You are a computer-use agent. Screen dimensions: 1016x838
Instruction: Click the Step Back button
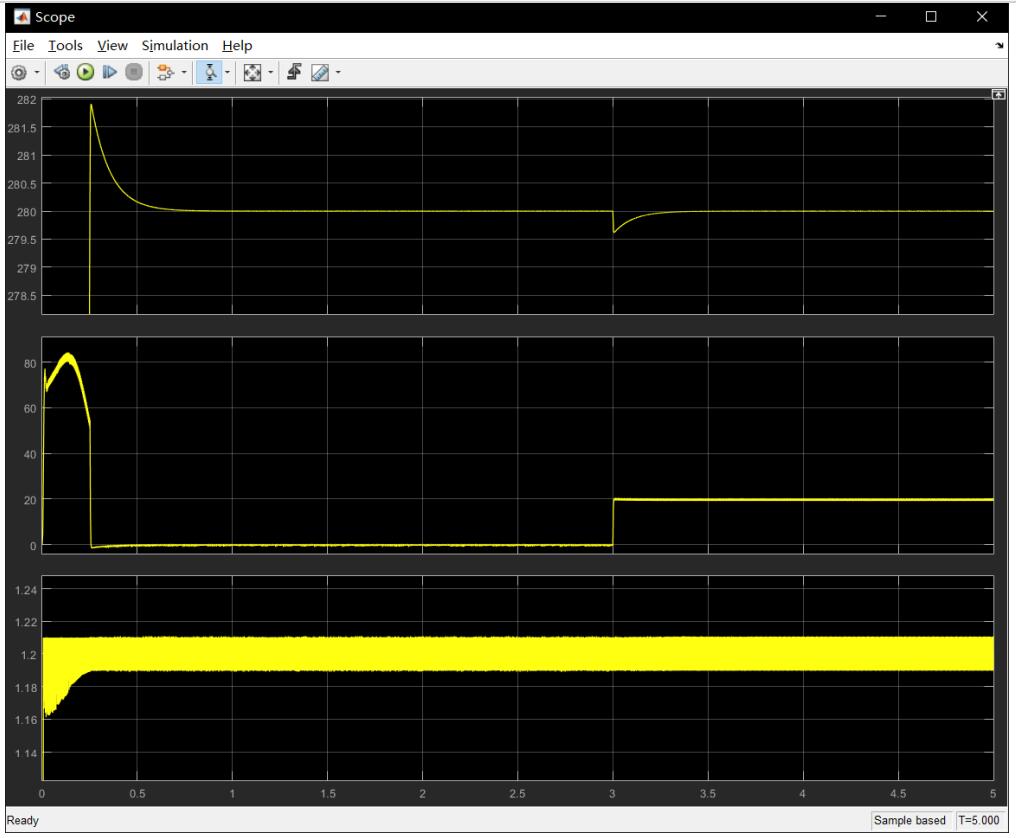(62, 72)
